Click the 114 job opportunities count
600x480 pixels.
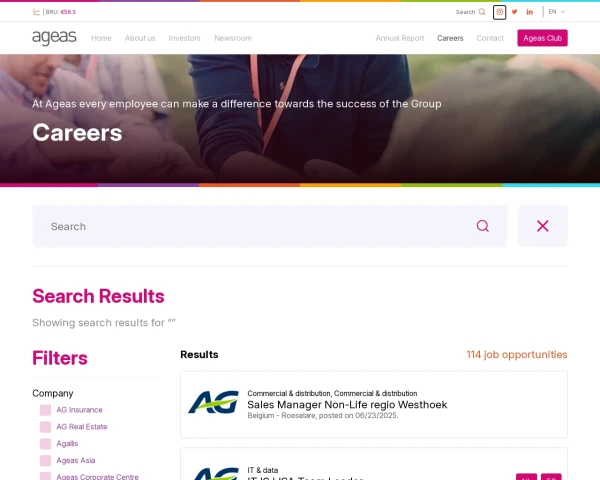pos(517,354)
